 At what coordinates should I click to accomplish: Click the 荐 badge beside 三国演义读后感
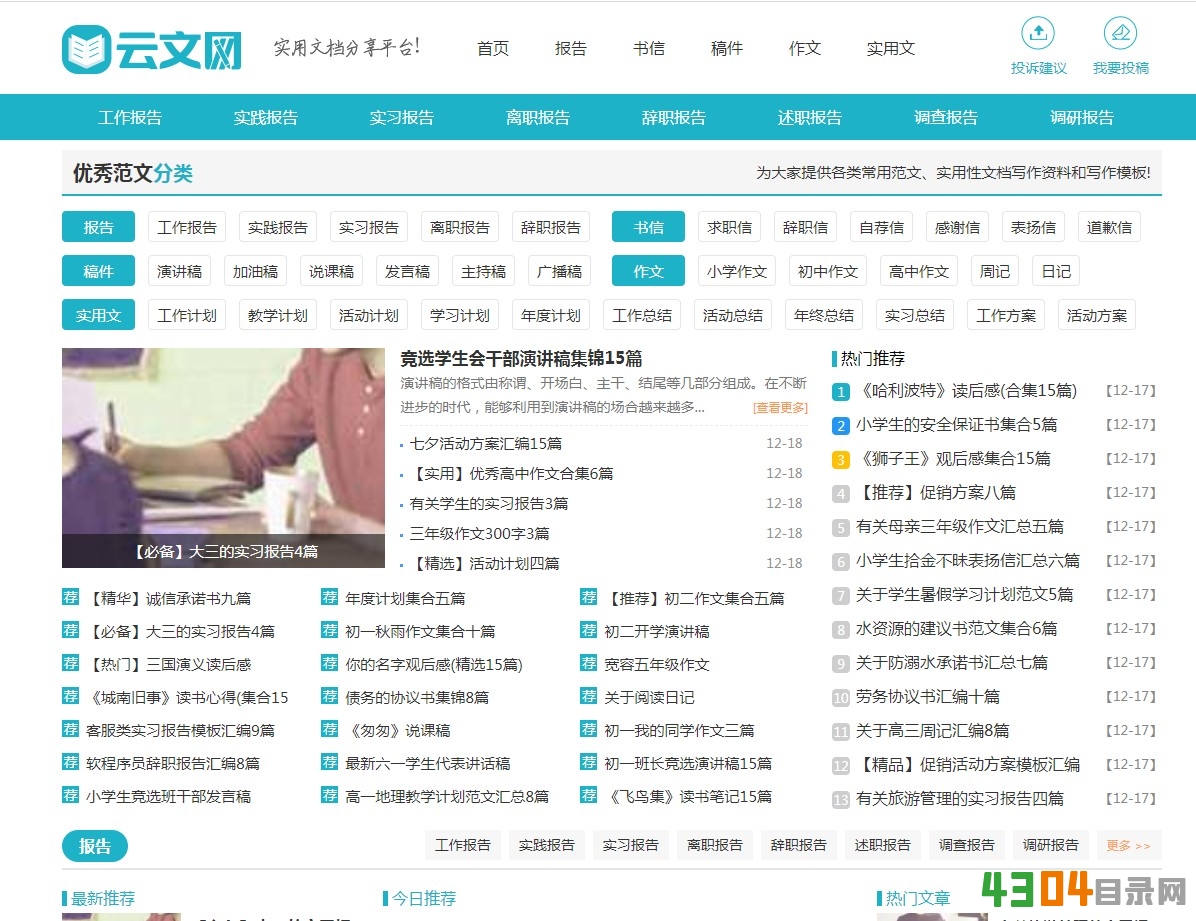pyautogui.click(x=70, y=663)
